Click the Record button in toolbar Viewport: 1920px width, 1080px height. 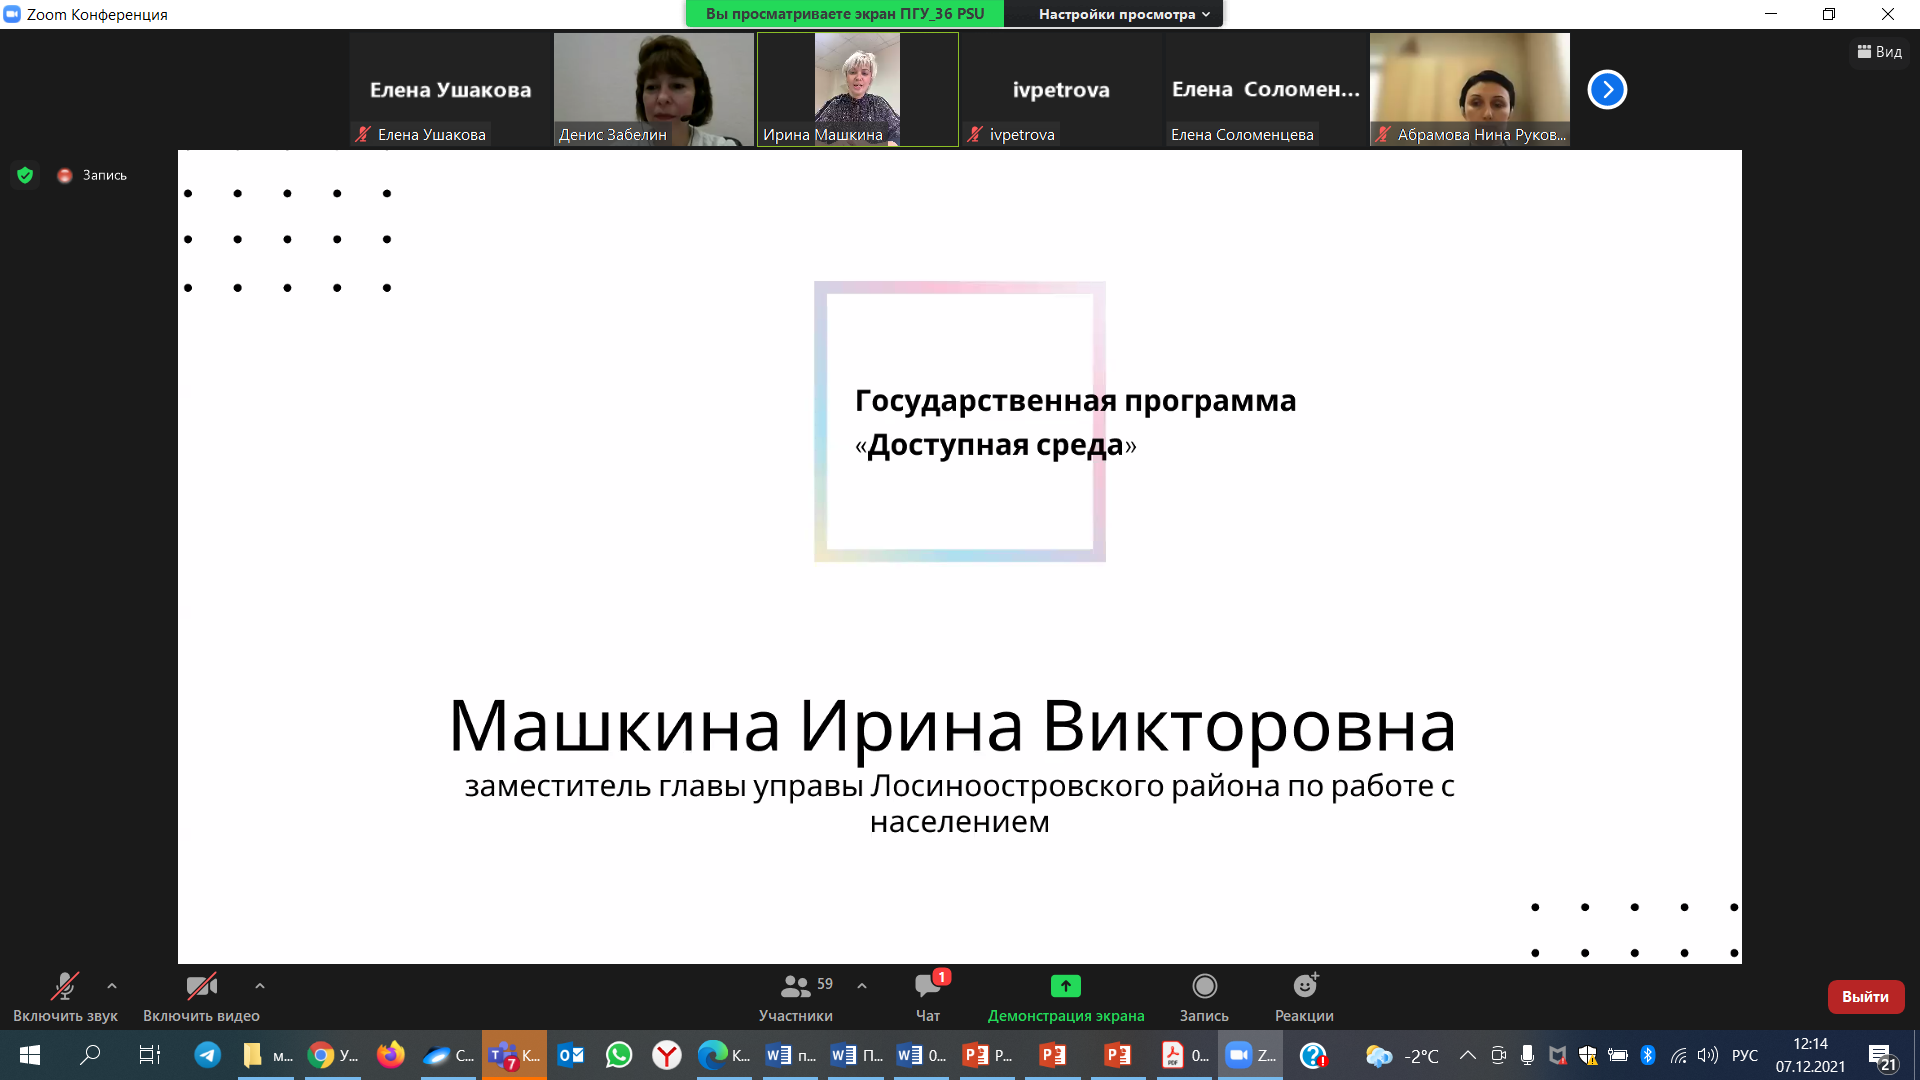tap(1204, 986)
